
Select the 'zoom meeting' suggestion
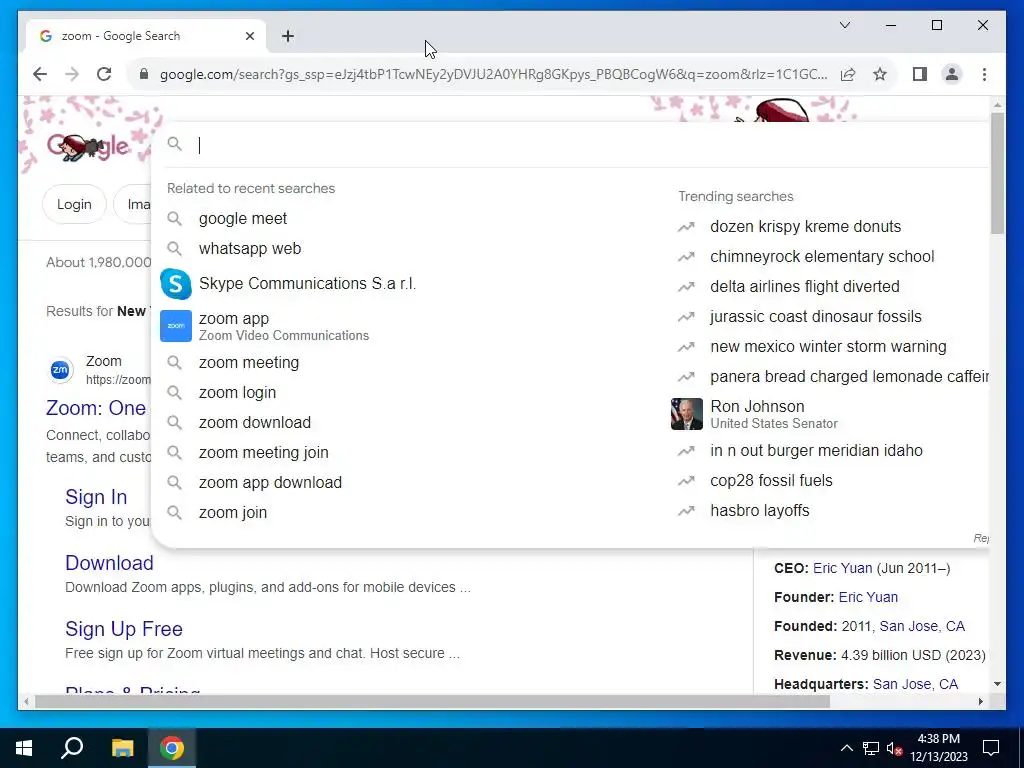click(x=249, y=362)
